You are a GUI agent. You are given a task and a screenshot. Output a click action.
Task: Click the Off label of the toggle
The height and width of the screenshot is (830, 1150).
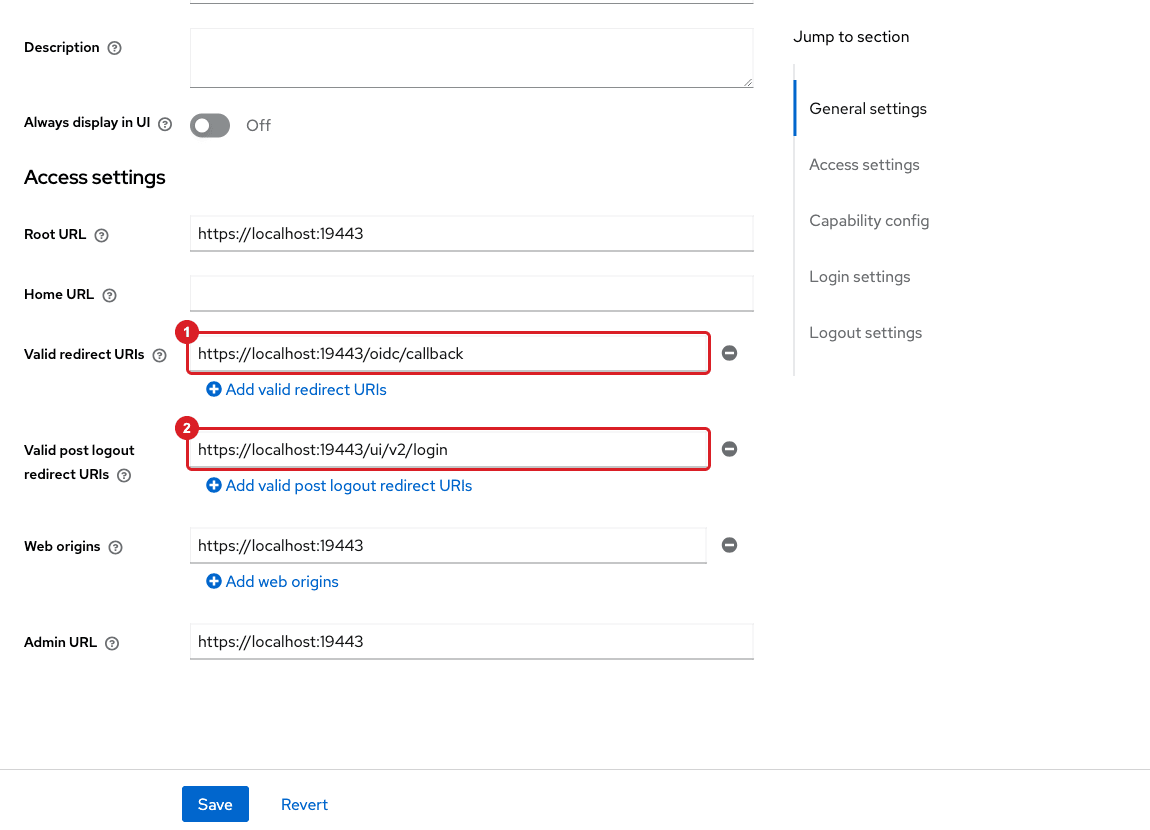click(x=258, y=125)
